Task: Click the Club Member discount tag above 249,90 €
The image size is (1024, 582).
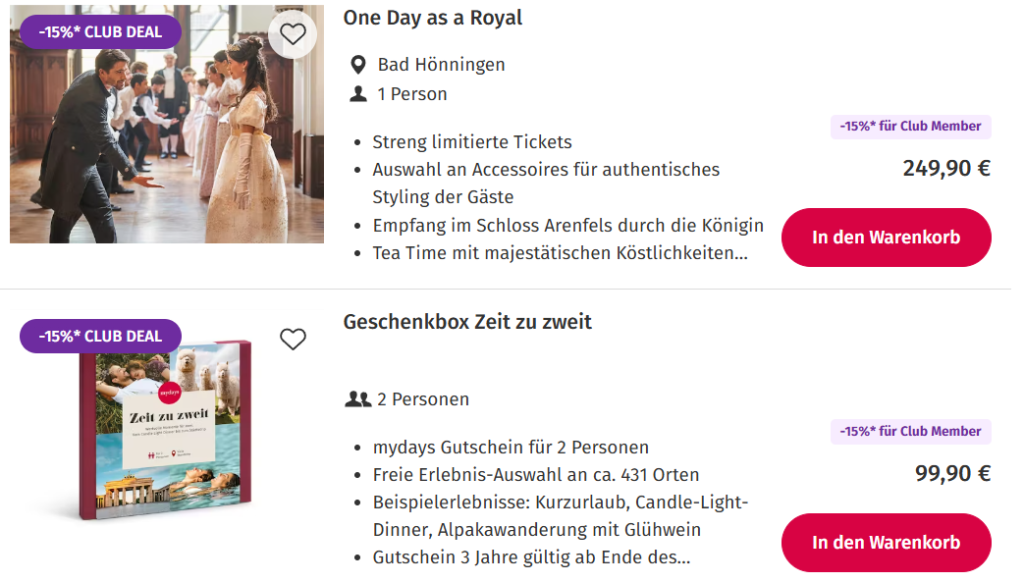Action: pyautogui.click(x=910, y=127)
